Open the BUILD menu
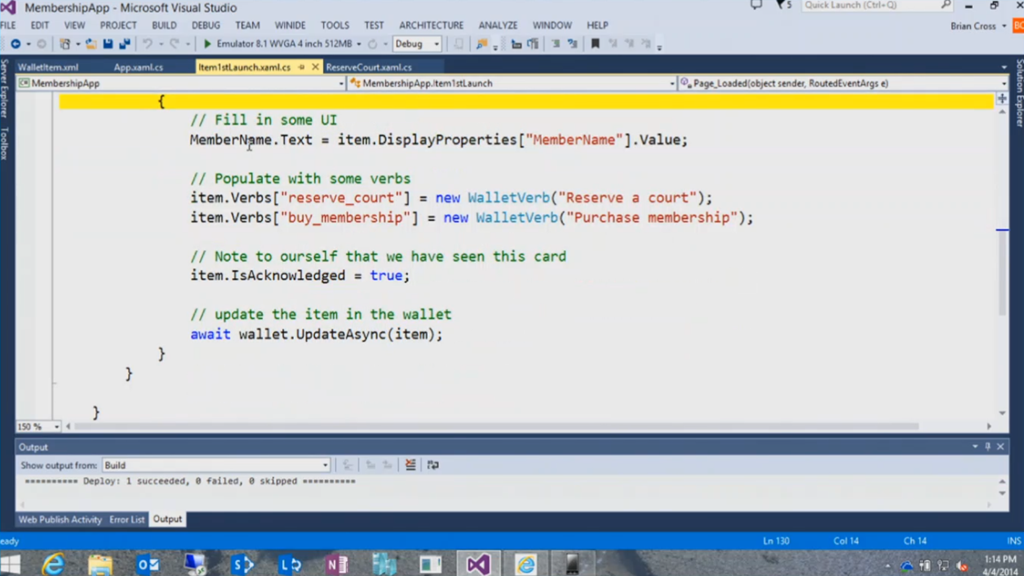The width and height of the screenshot is (1024, 576). pos(164,25)
